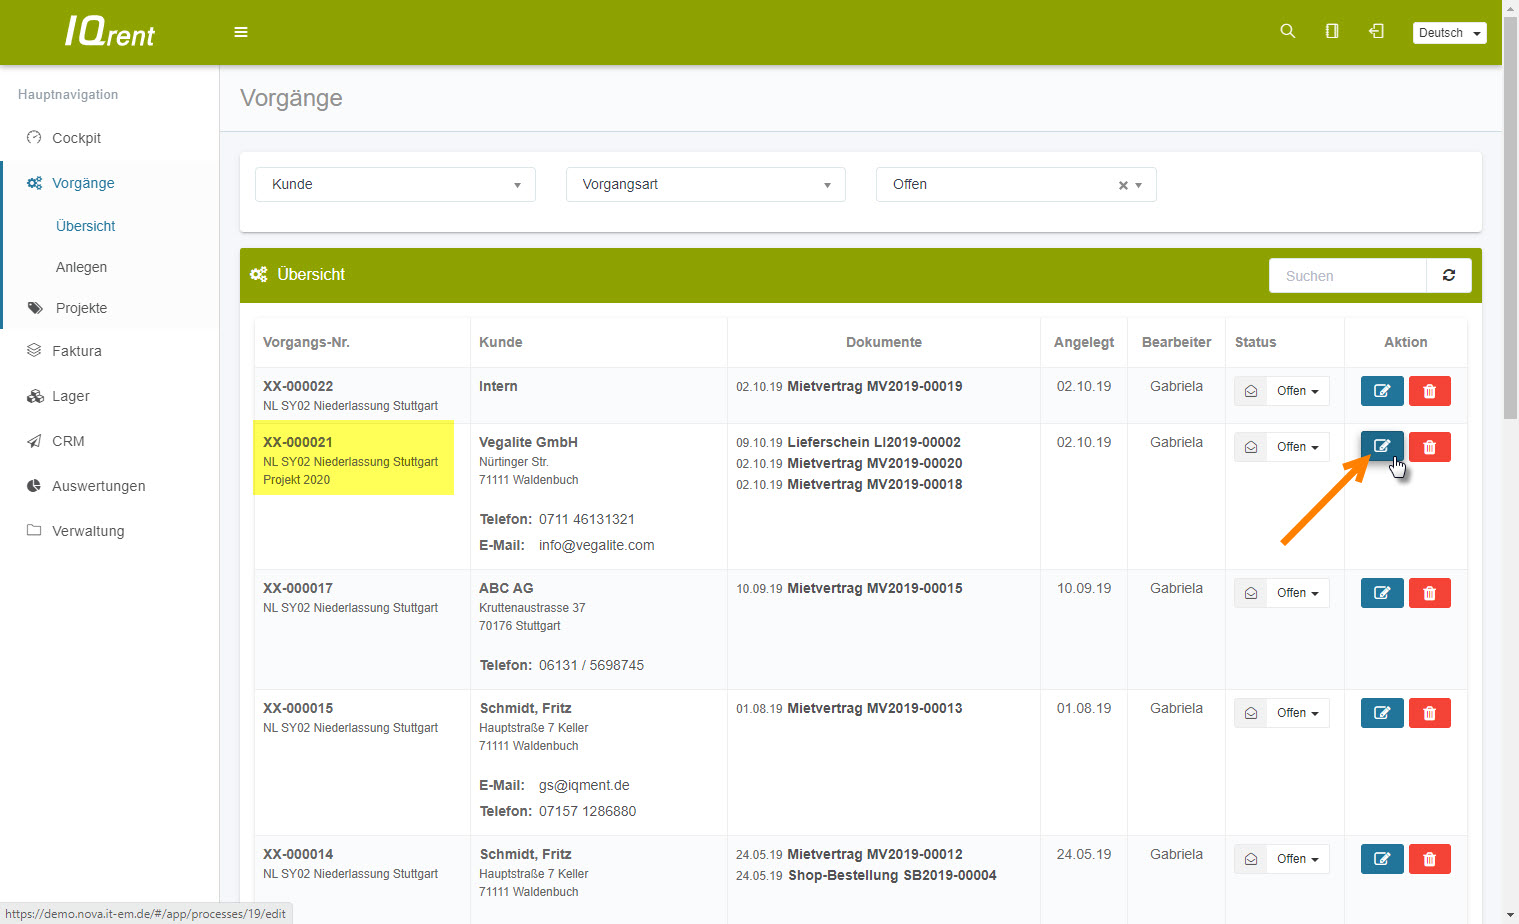Click envelope icon for process XX-000021
The image size is (1519, 924).
pos(1251,447)
